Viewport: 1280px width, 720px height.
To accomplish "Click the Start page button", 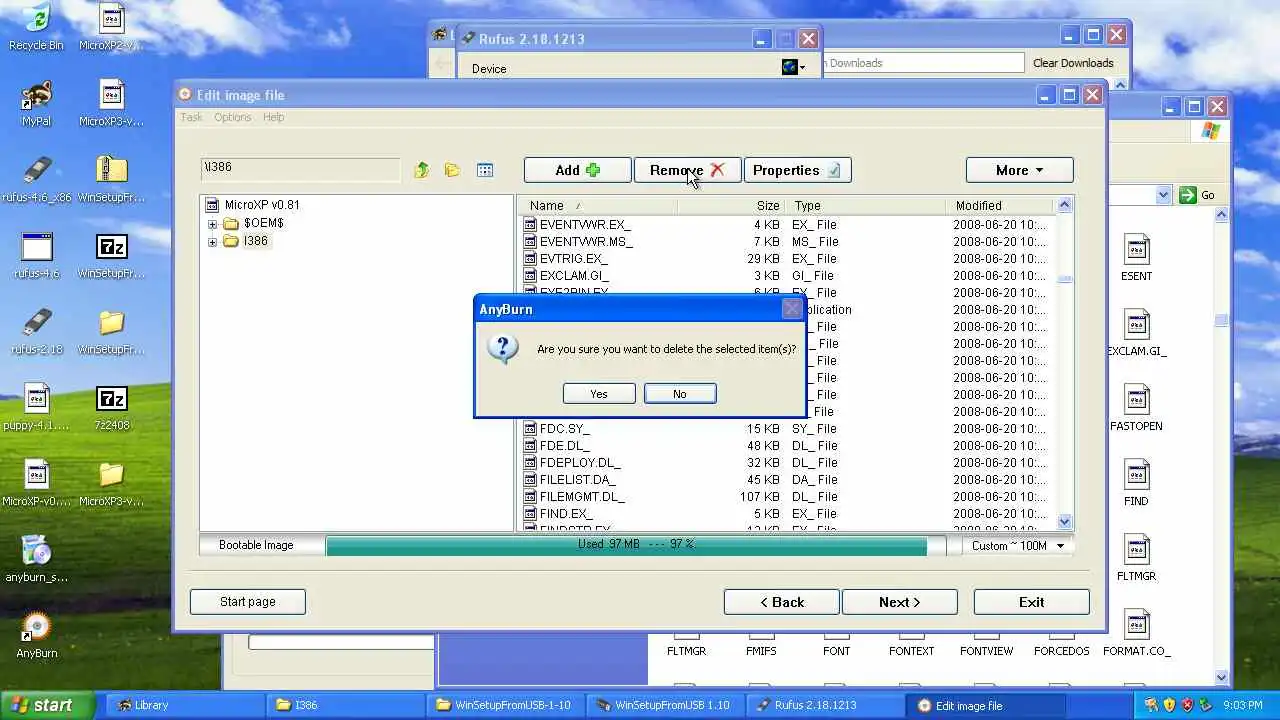I will coord(247,602).
